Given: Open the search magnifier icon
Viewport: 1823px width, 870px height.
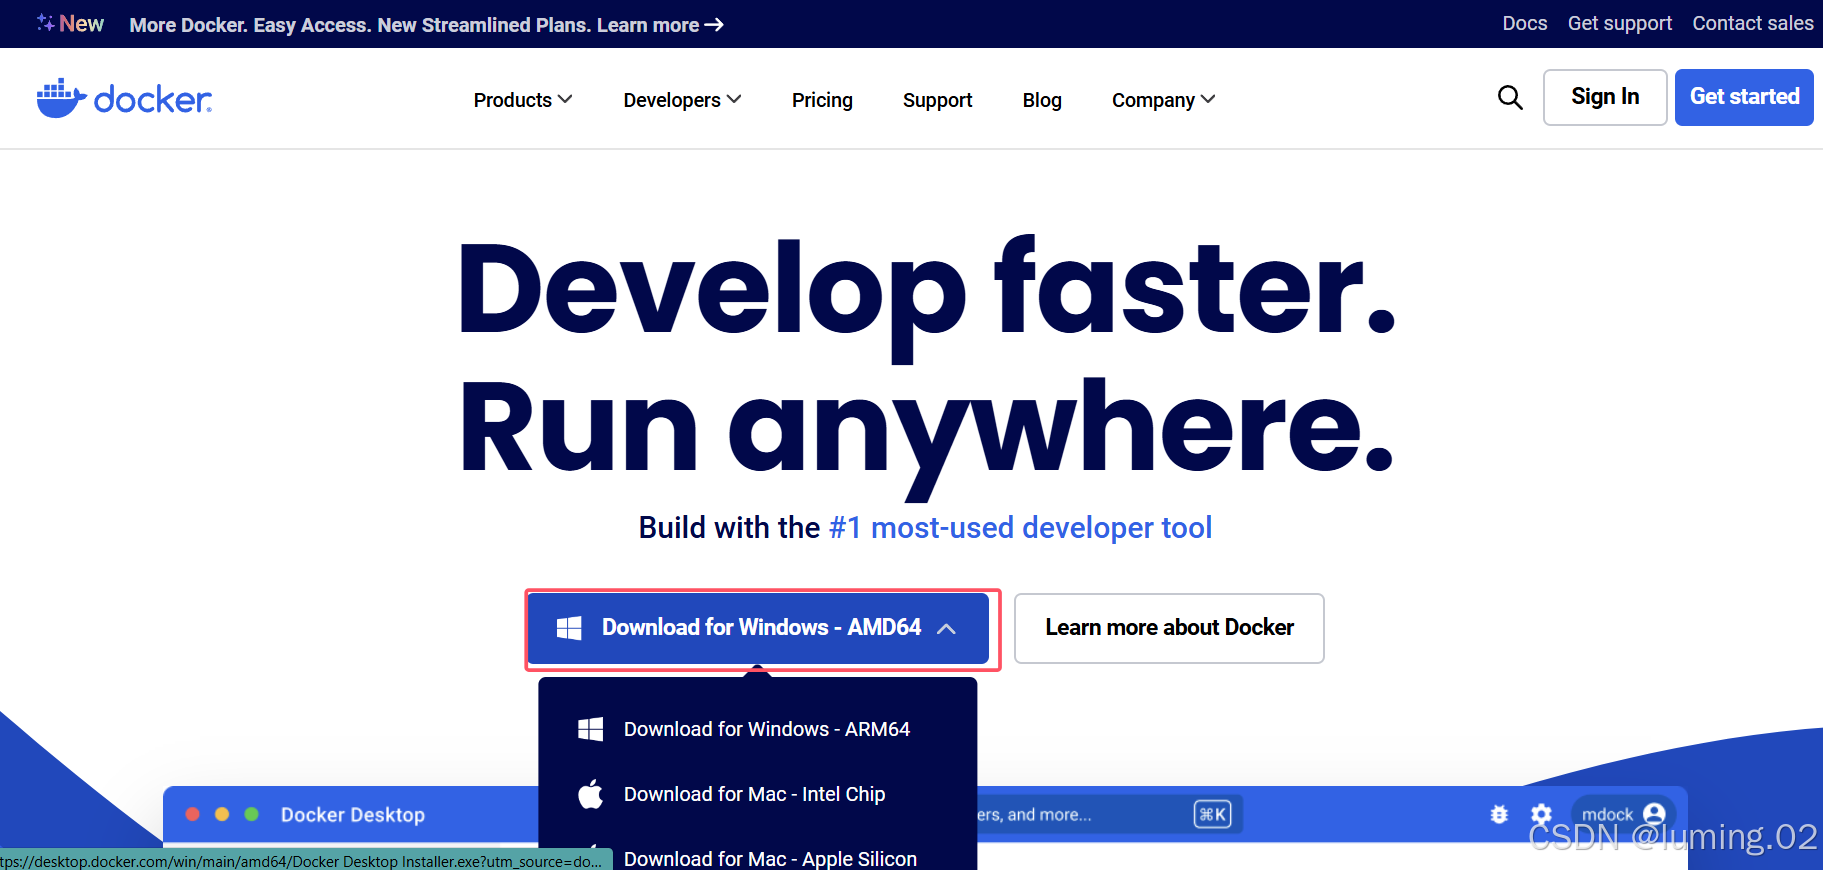Looking at the screenshot, I should pos(1510,97).
